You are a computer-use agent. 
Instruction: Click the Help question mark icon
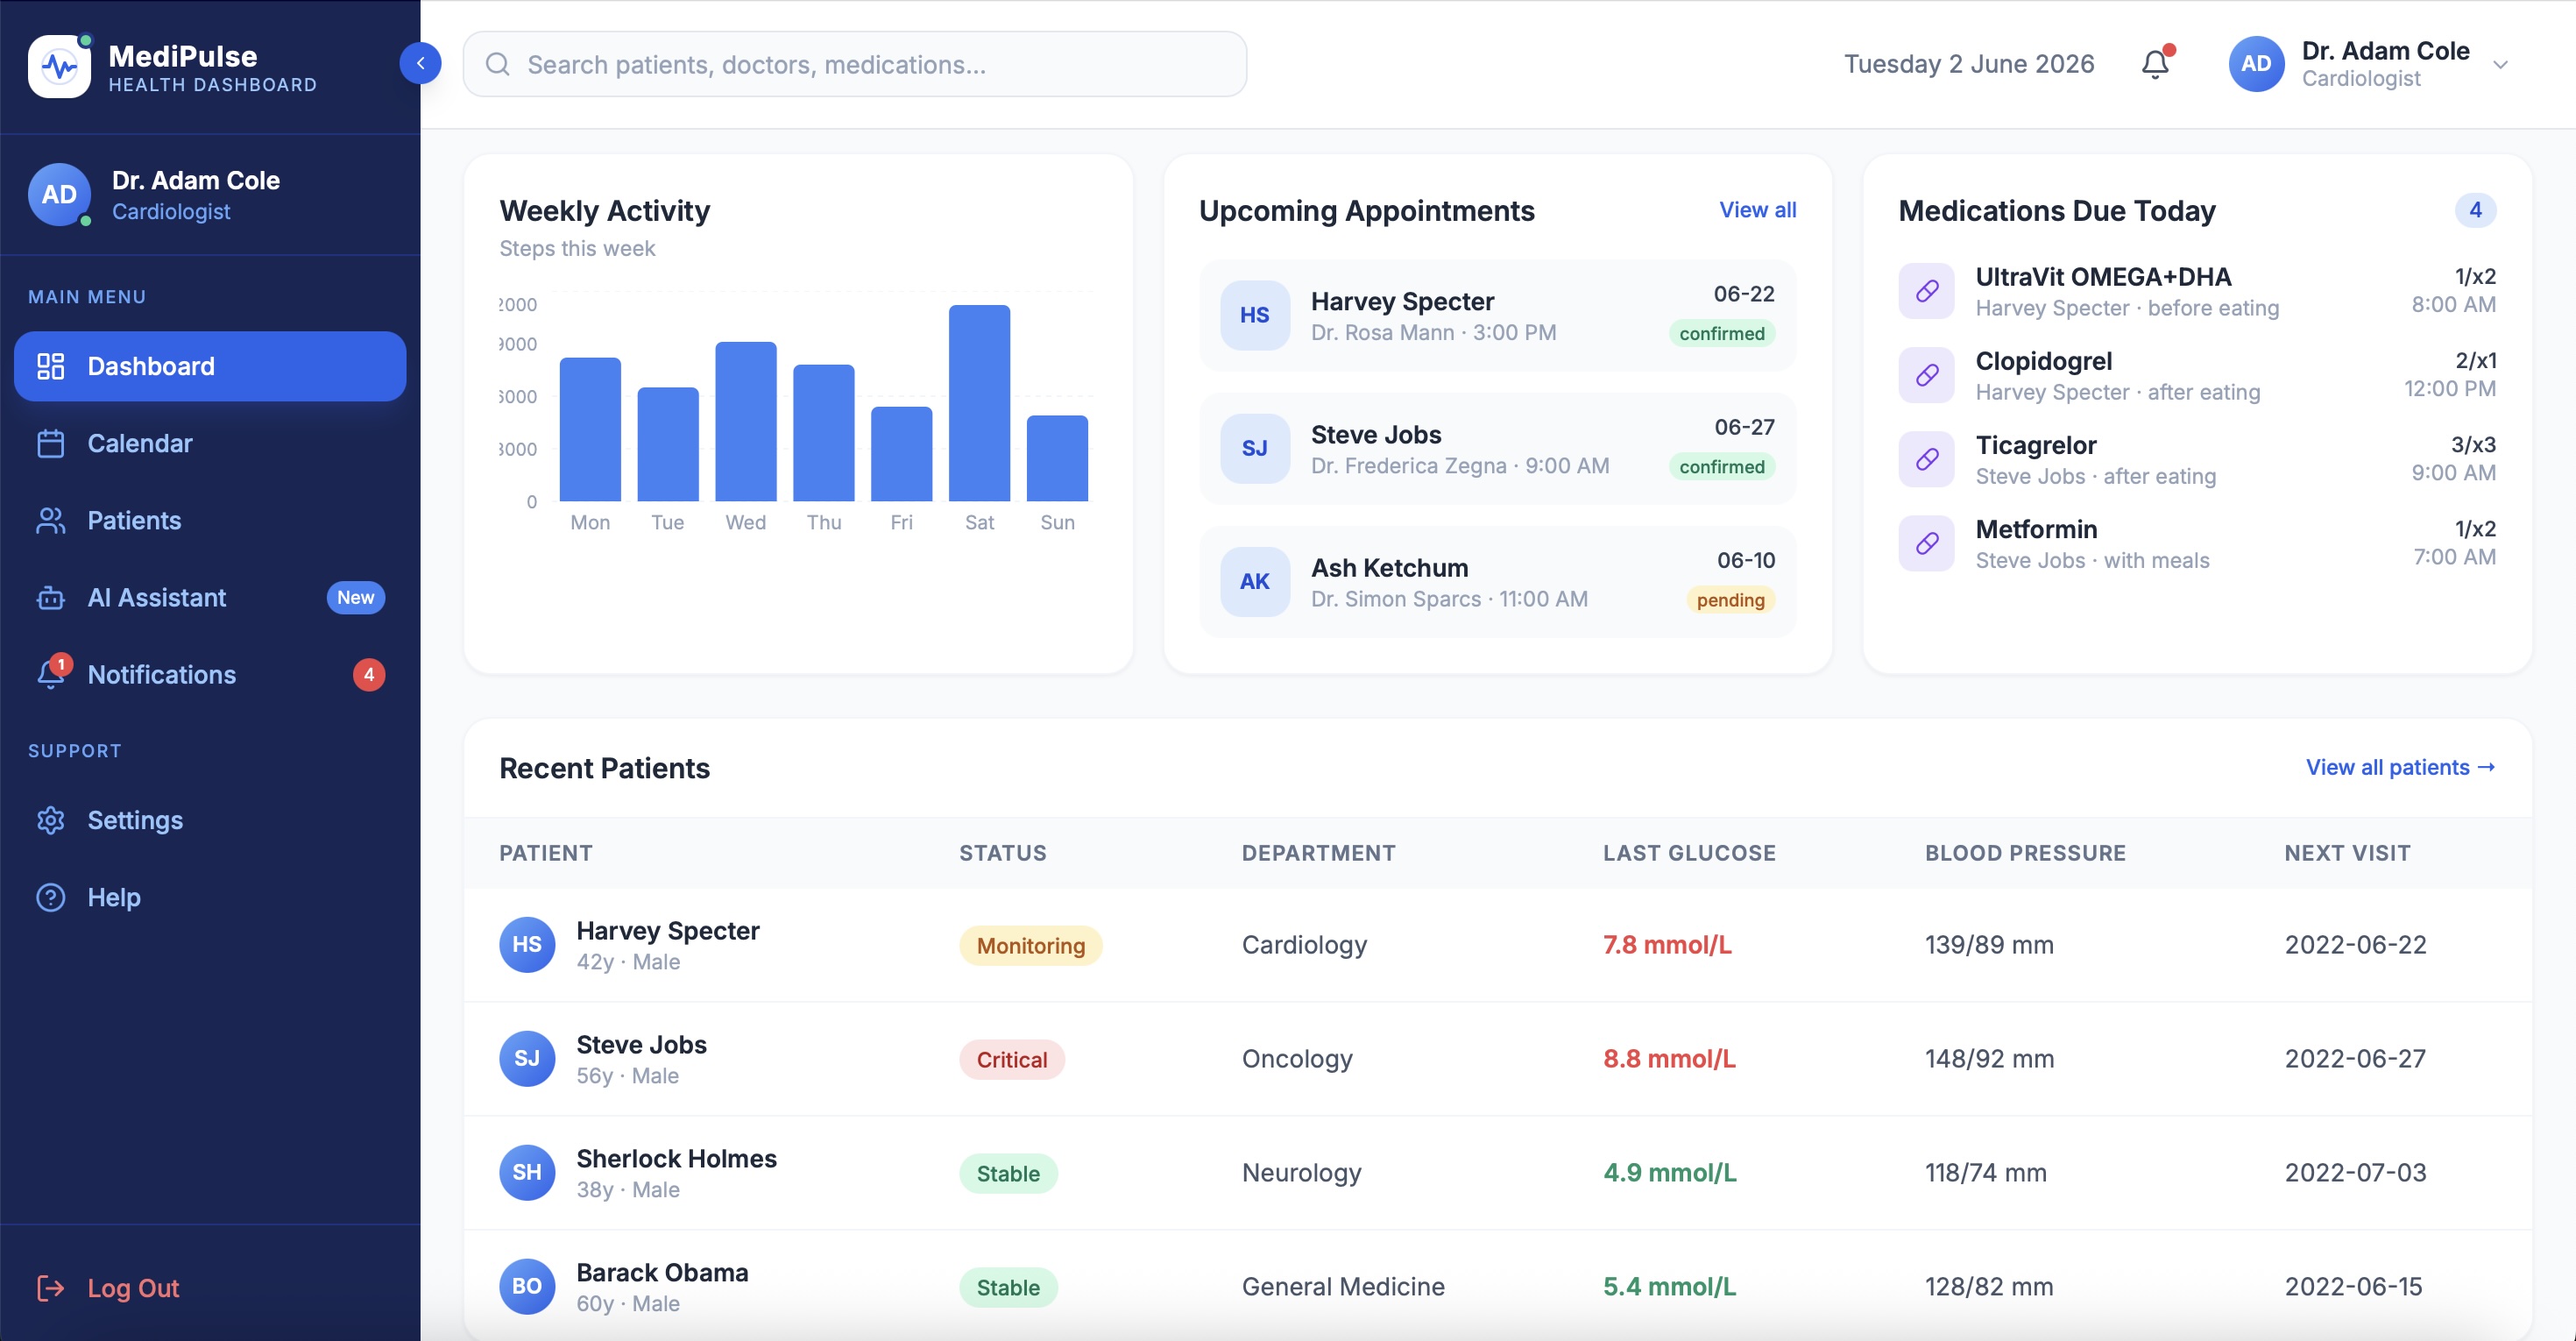click(x=50, y=897)
